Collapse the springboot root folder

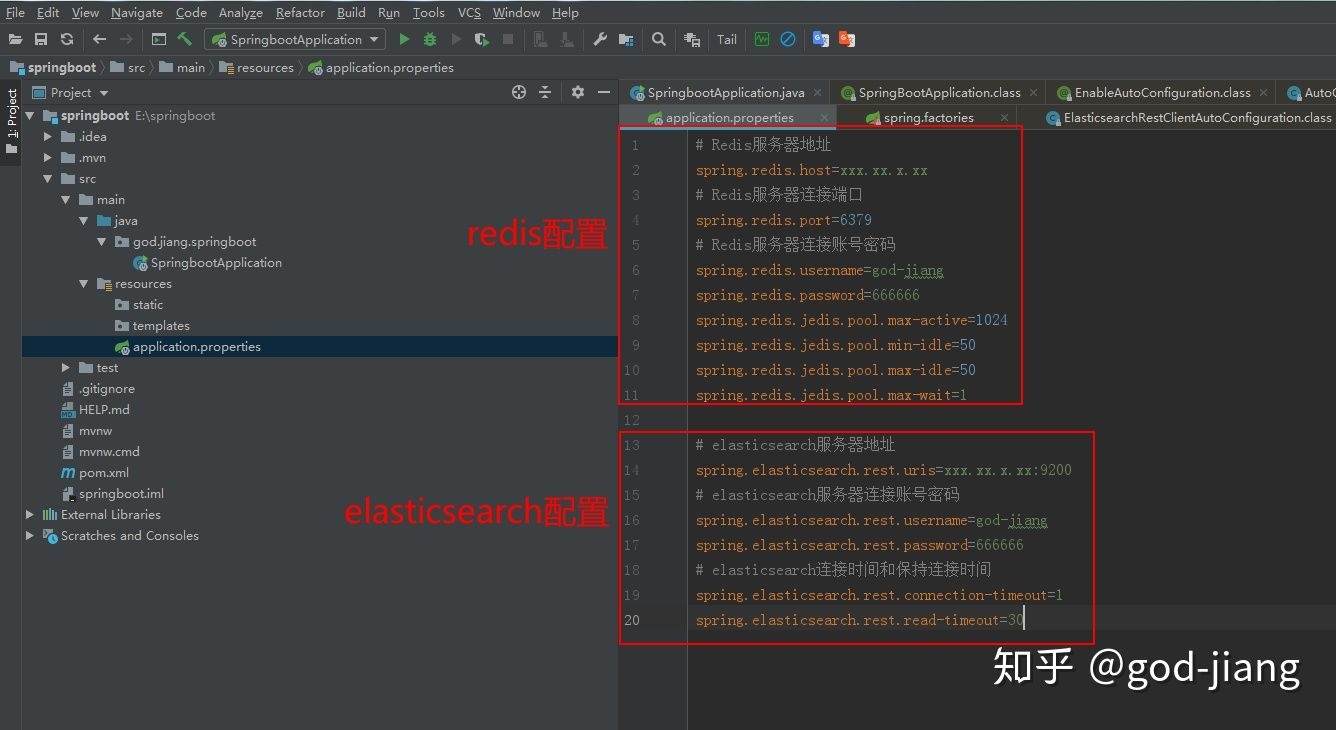[30, 116]
